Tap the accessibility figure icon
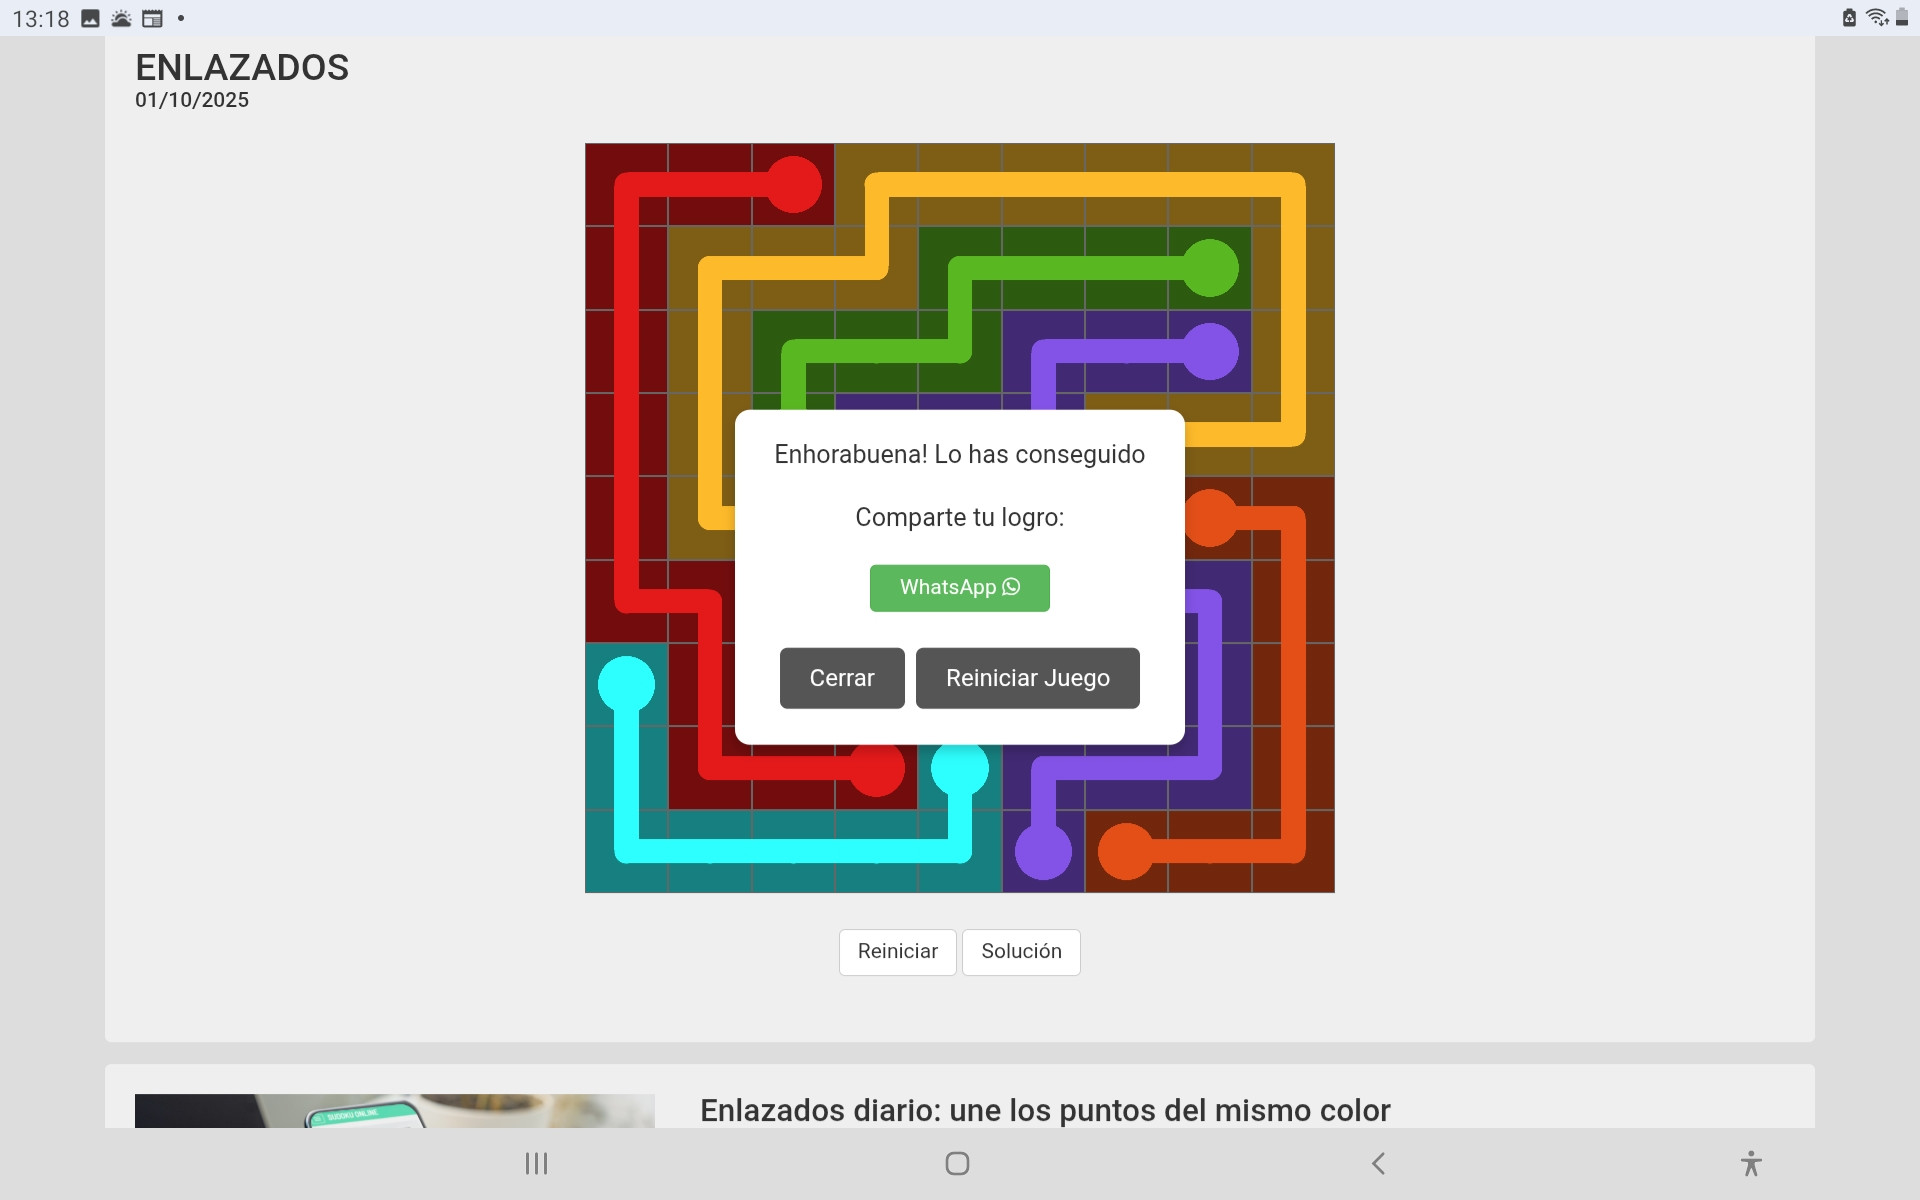Screen dimensions: 1920x1200 click(1750, 1163)
